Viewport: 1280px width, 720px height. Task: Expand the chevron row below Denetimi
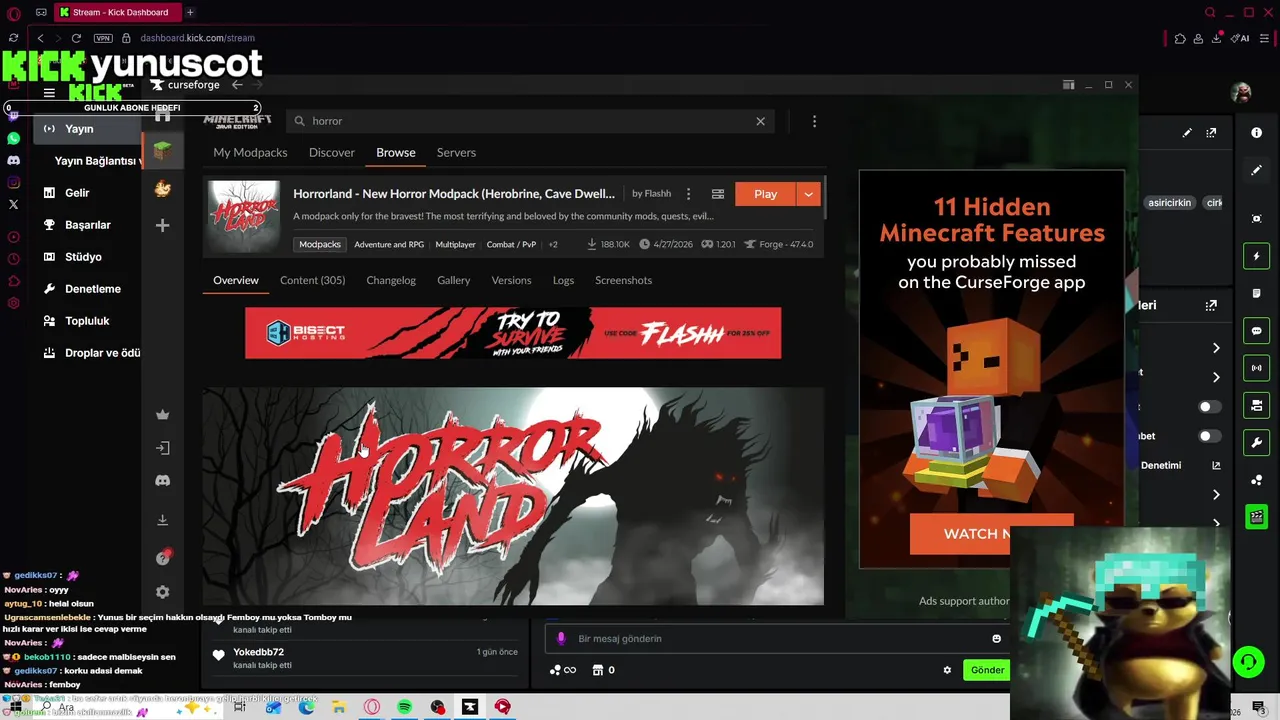tap(1216, 495)
